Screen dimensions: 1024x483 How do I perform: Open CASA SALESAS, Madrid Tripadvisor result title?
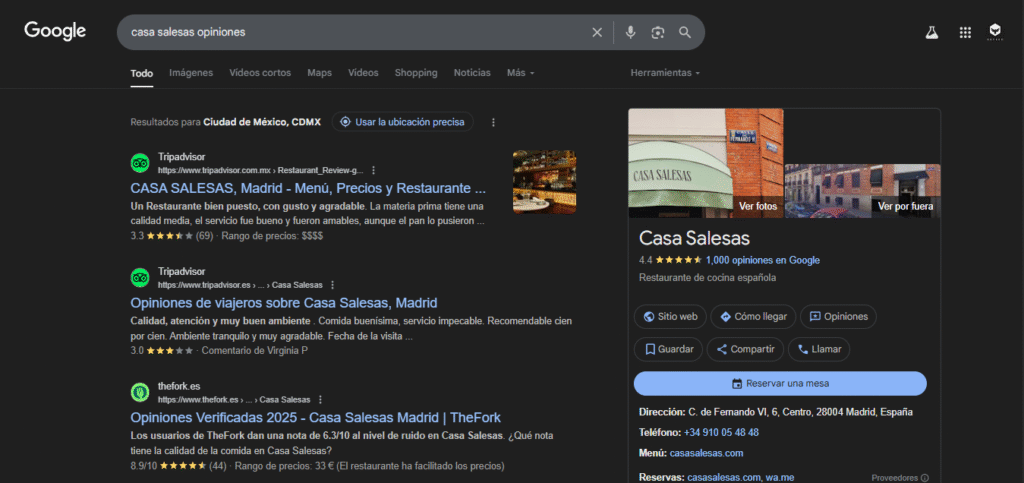308,189
